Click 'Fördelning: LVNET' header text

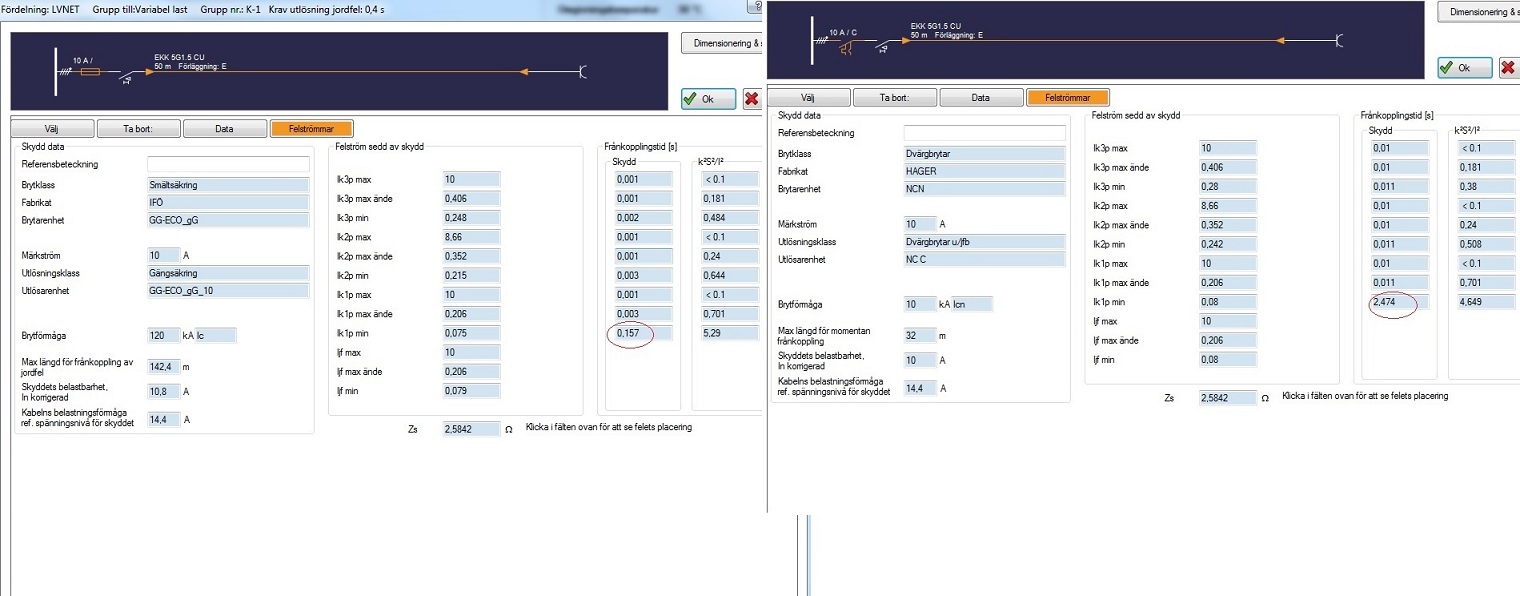[x=42, y=9]
